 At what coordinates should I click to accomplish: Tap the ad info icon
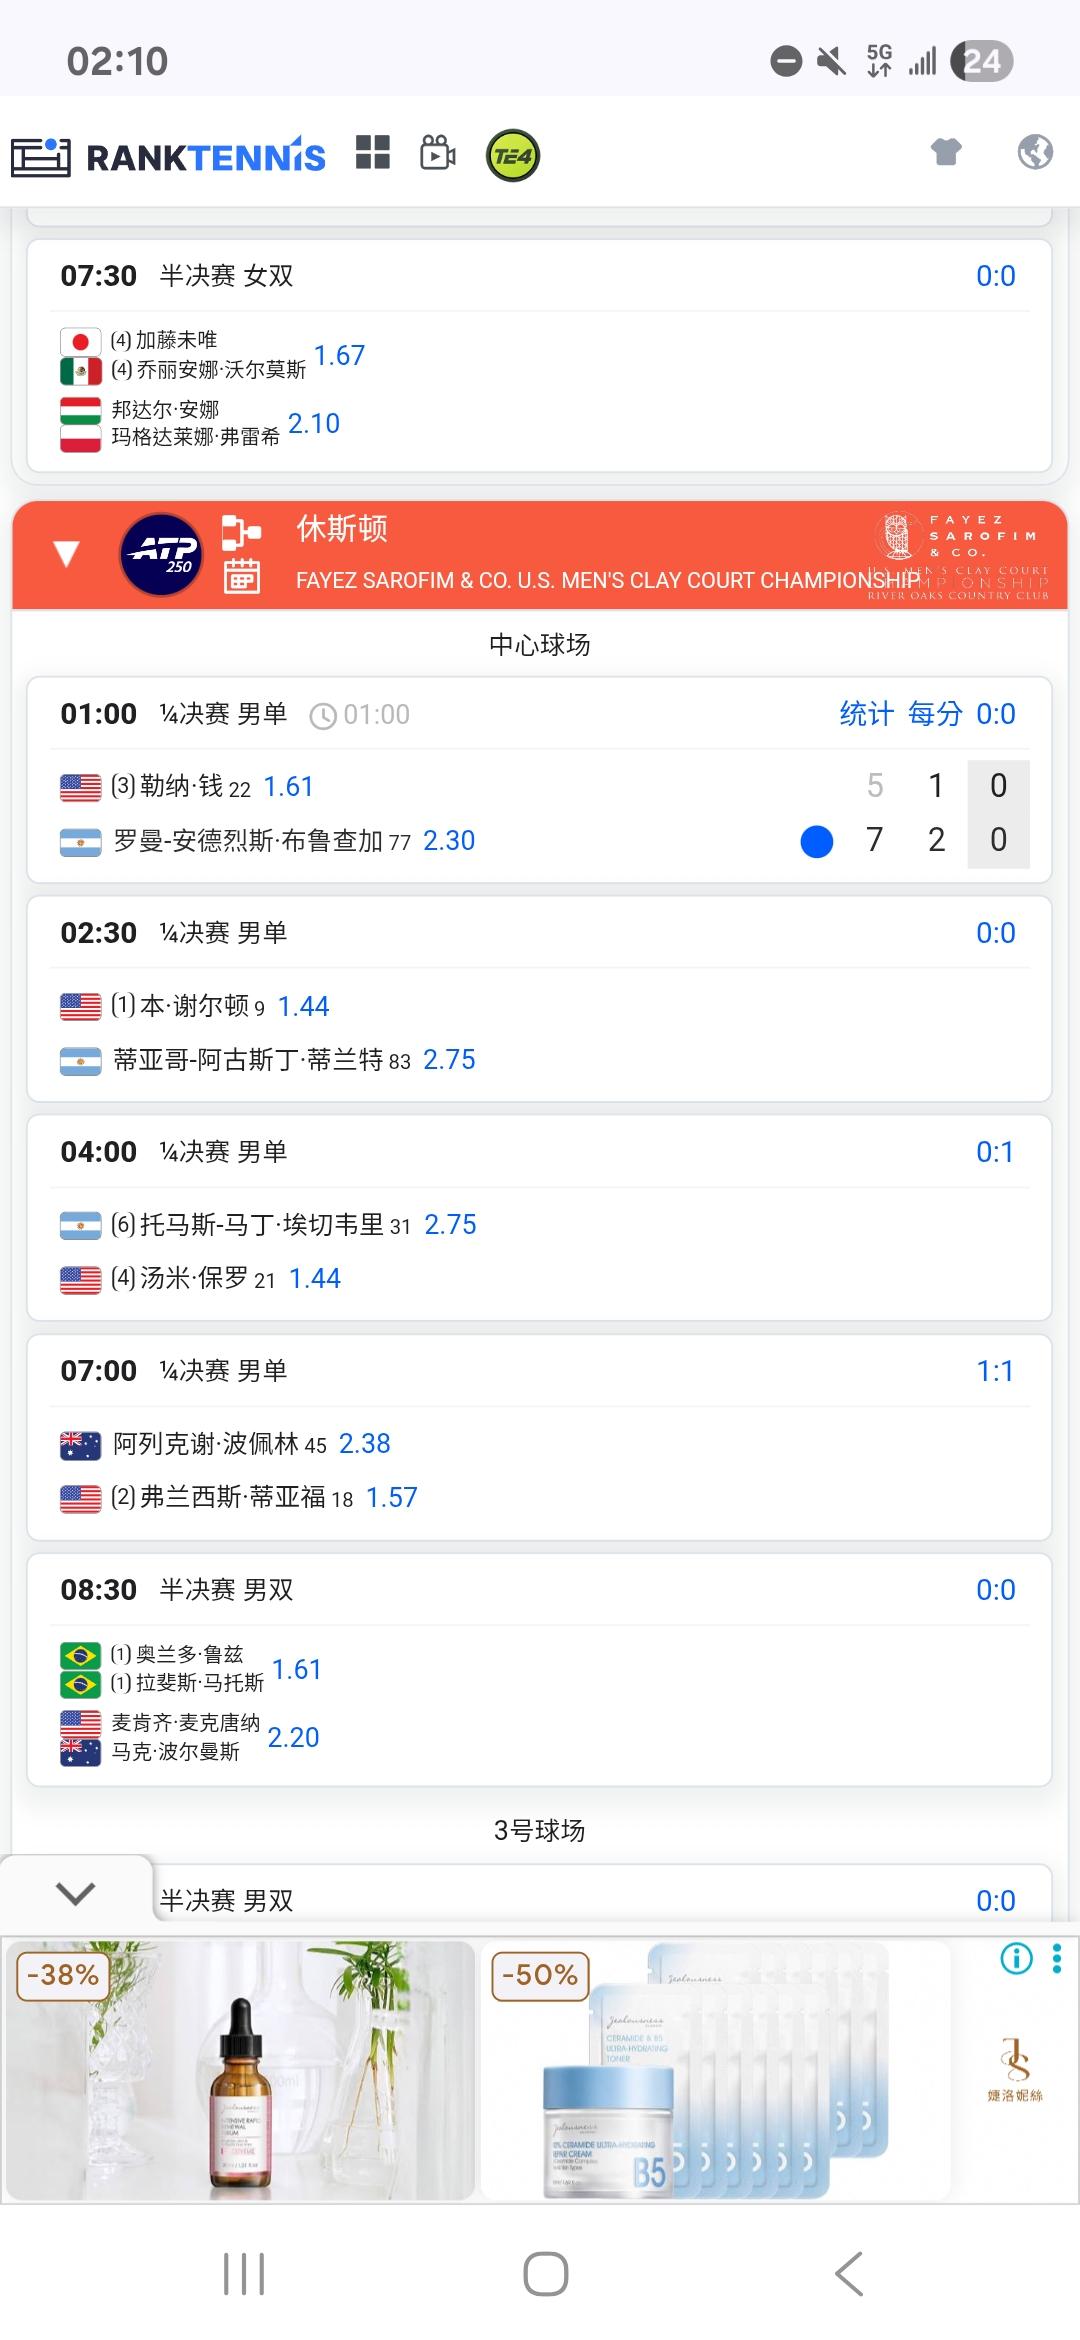1016,1958
